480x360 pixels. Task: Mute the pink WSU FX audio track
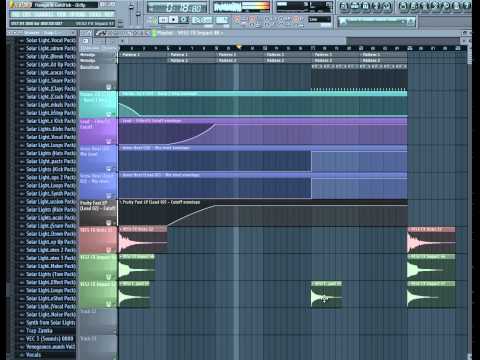click(108, 249)
